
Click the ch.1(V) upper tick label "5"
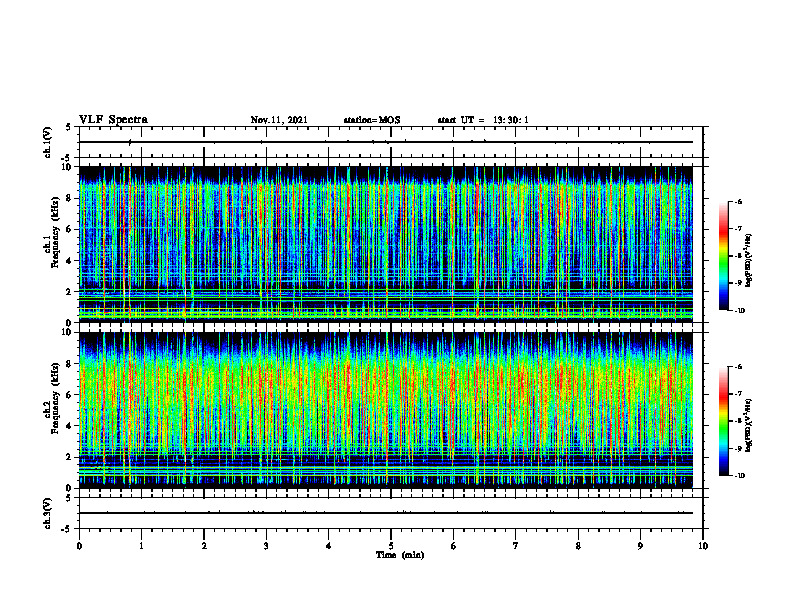coord(69,127)
